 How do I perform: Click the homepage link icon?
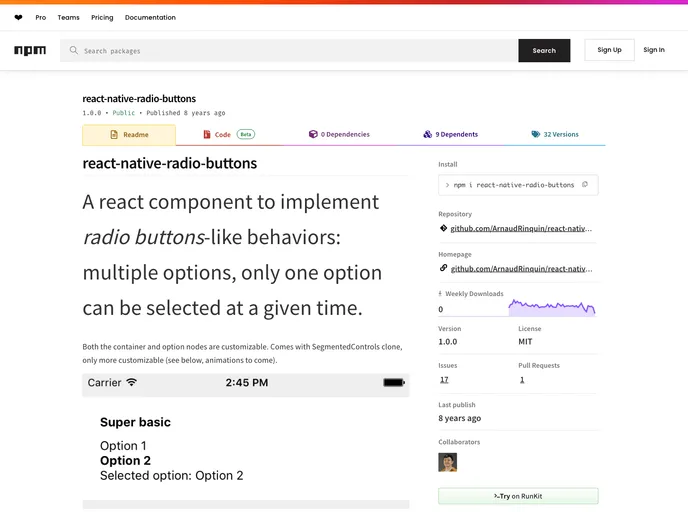443,268
